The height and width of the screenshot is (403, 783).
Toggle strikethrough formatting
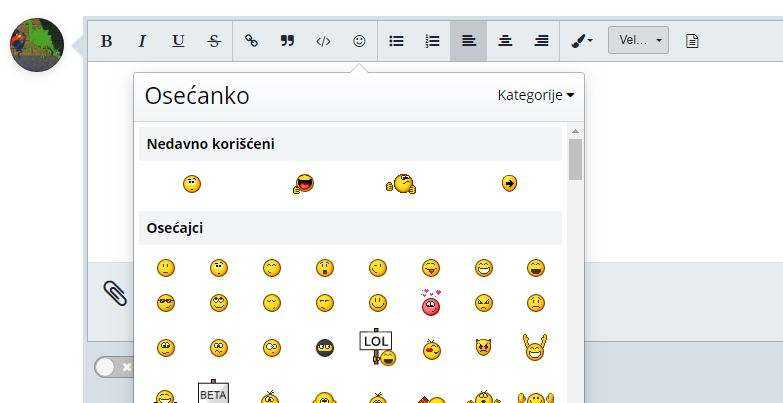(x=214, y=41)
